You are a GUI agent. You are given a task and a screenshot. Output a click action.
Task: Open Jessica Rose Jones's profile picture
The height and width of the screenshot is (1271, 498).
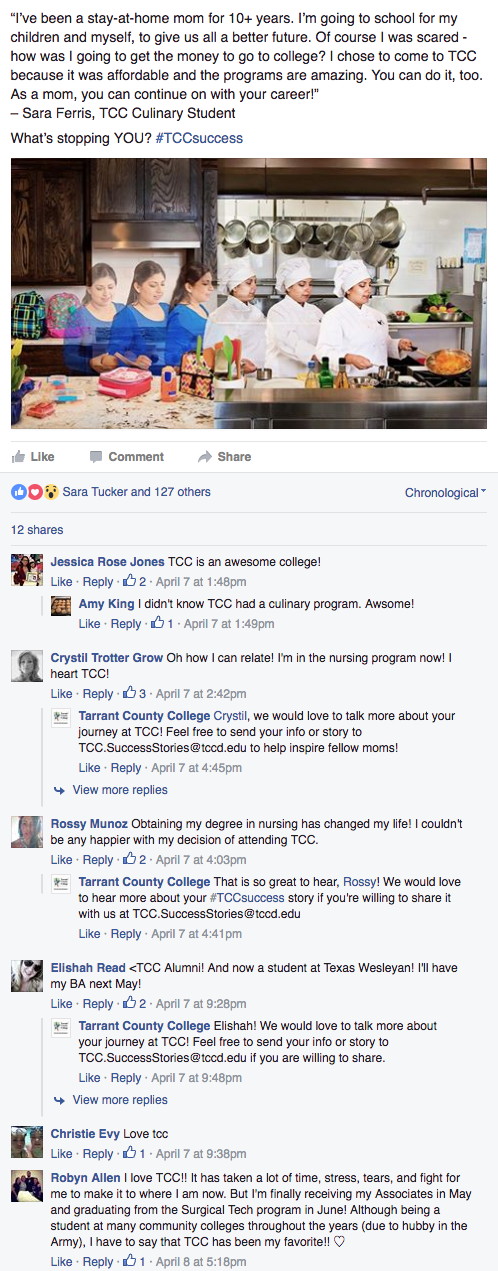pos(27,570)
